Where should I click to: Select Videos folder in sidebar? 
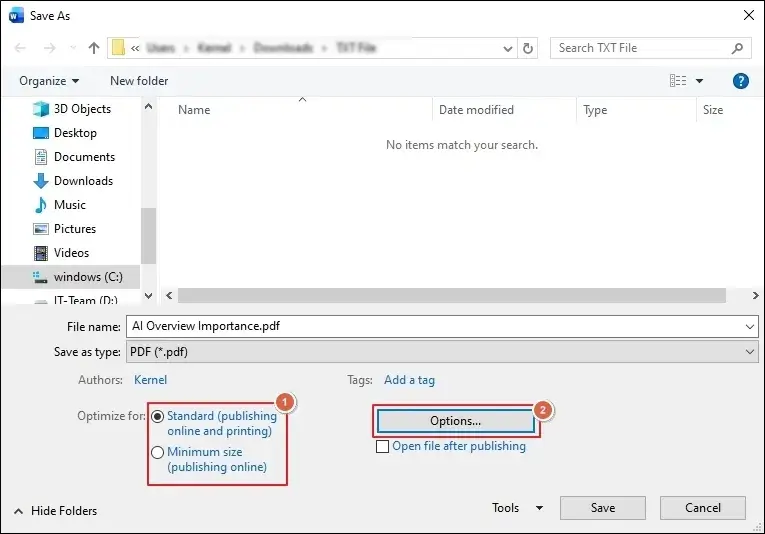point(61,253)
